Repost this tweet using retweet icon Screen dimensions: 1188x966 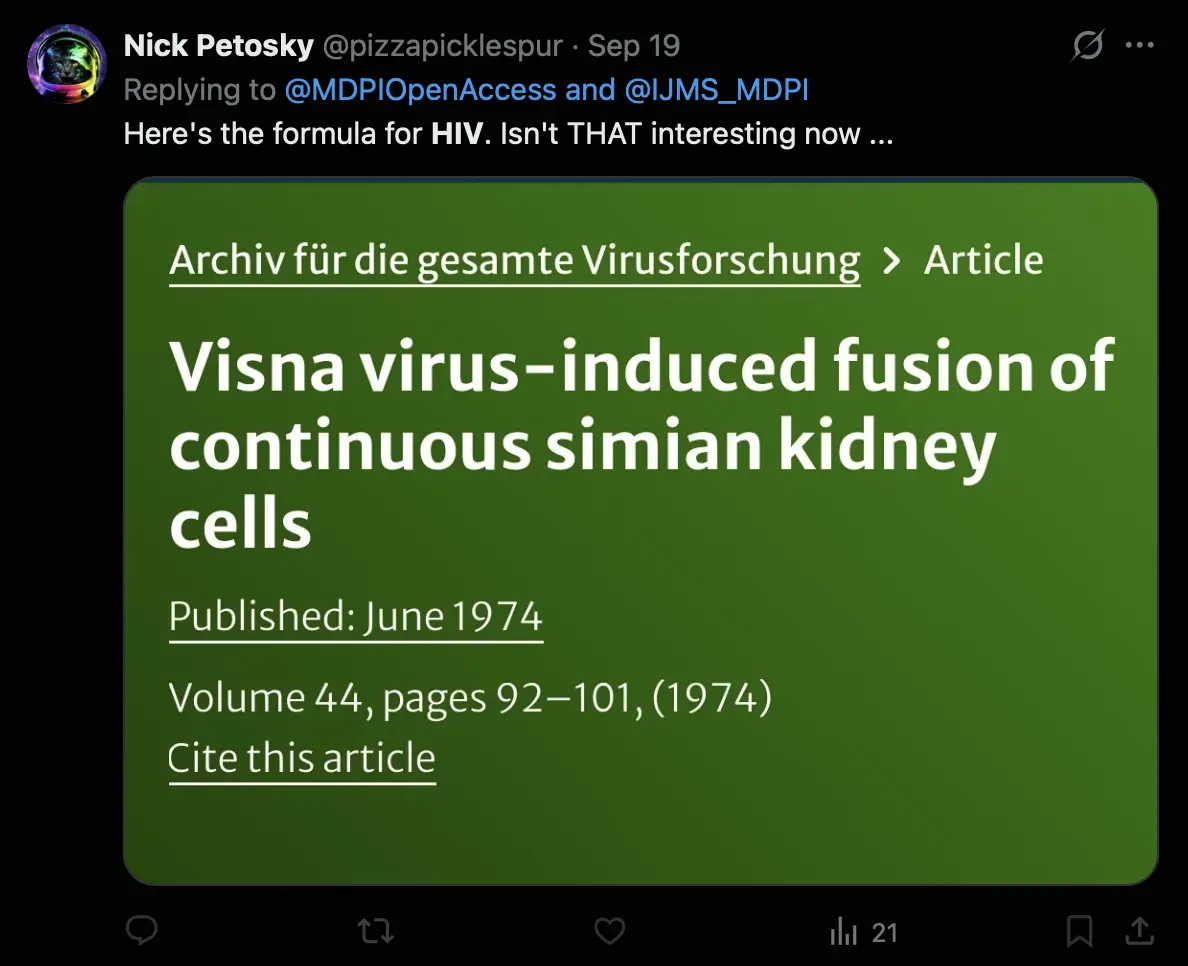click(x=376, y=932)
